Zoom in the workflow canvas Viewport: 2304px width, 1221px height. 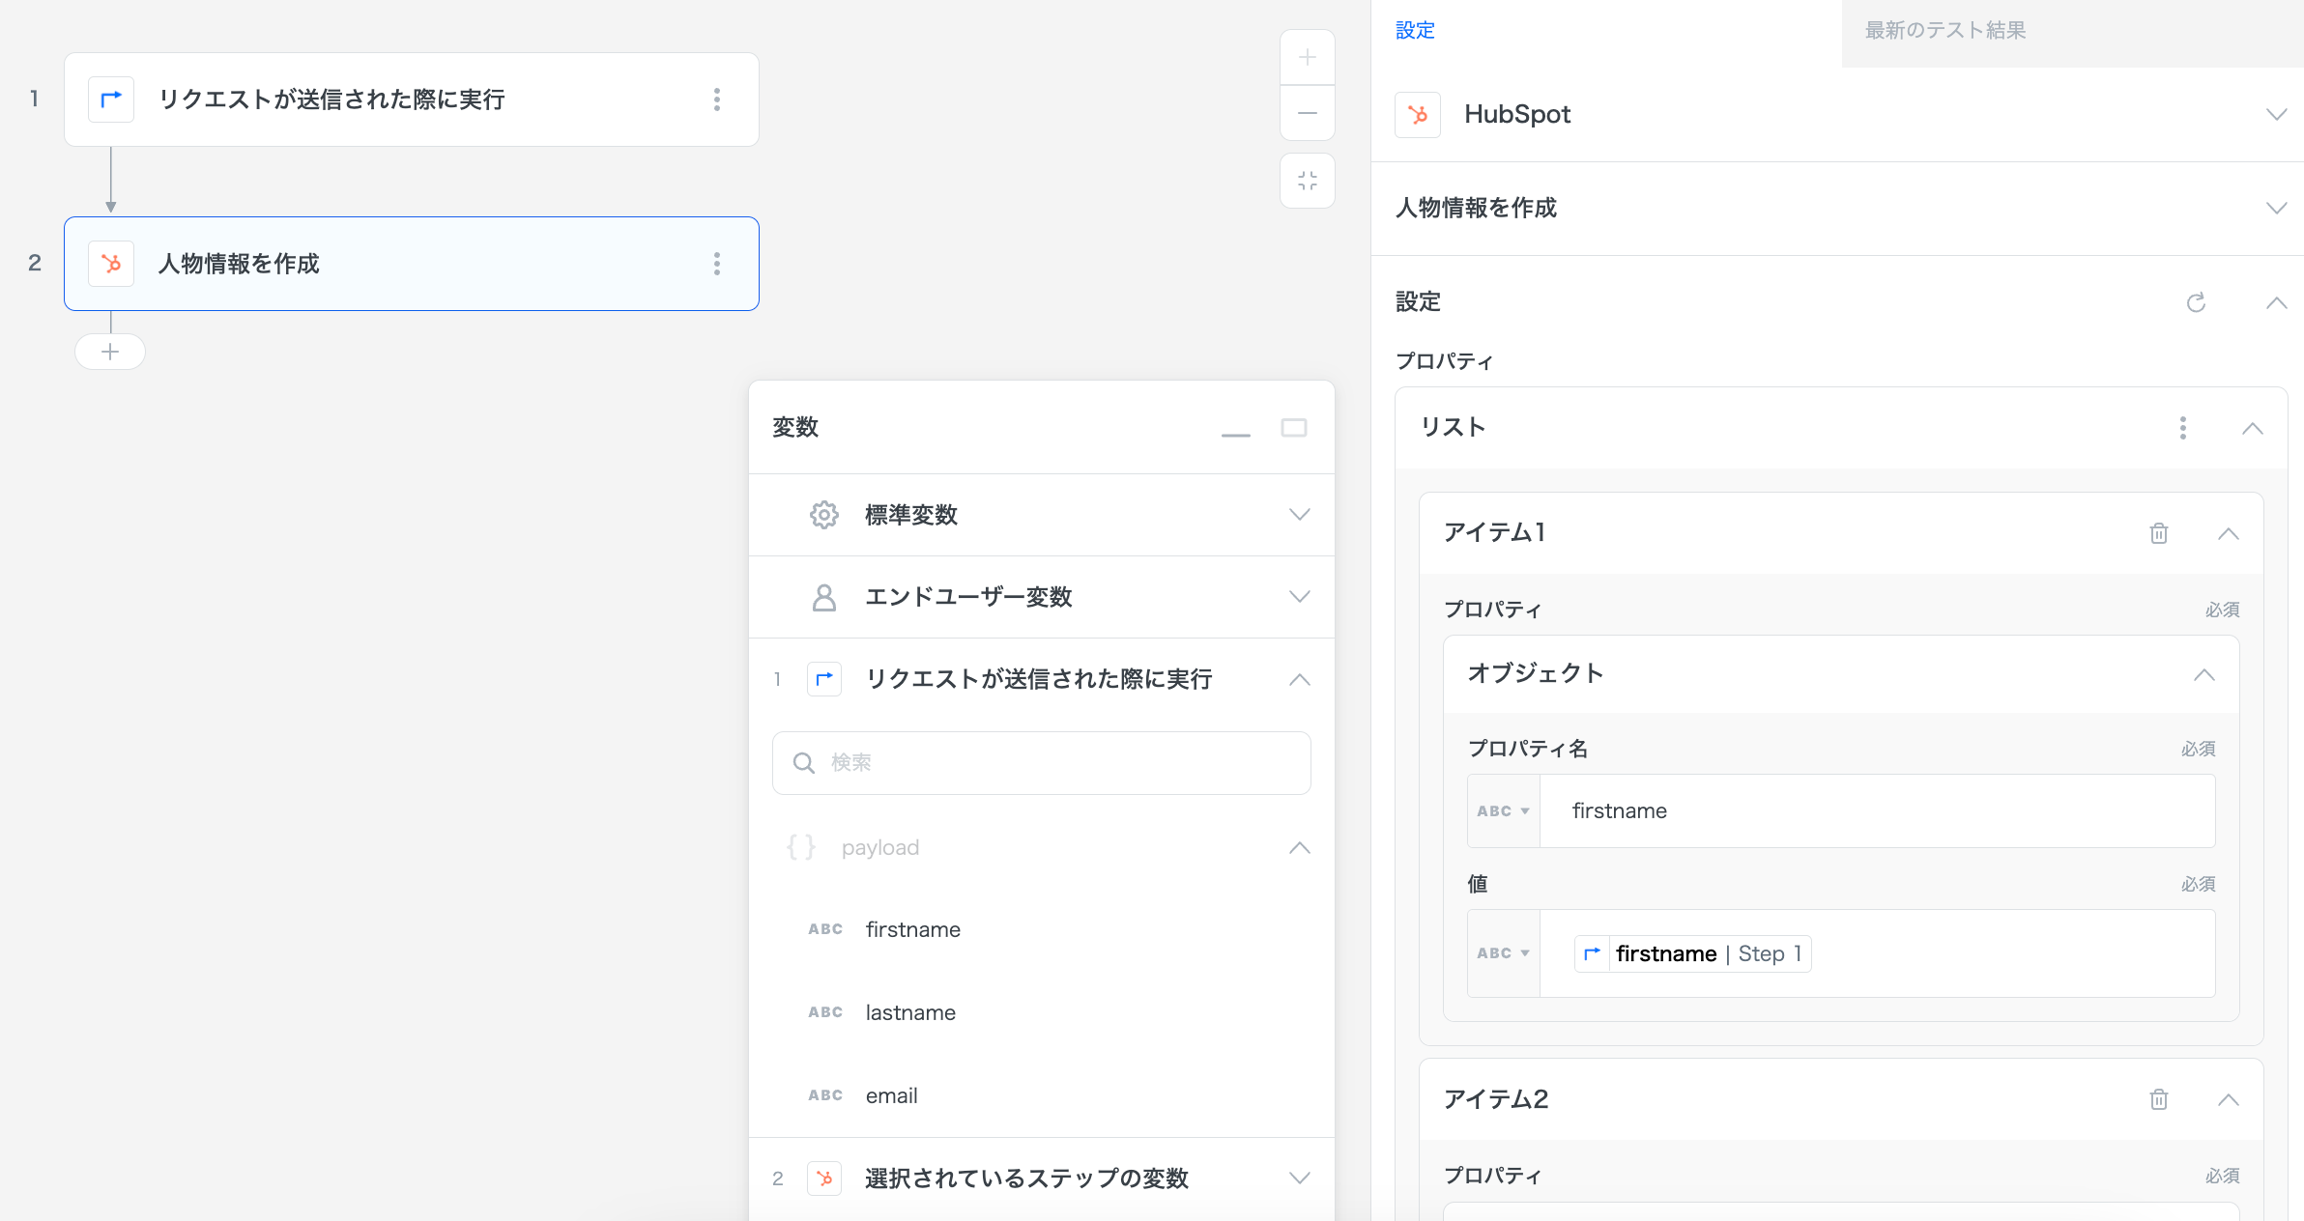coord(1307,58)
